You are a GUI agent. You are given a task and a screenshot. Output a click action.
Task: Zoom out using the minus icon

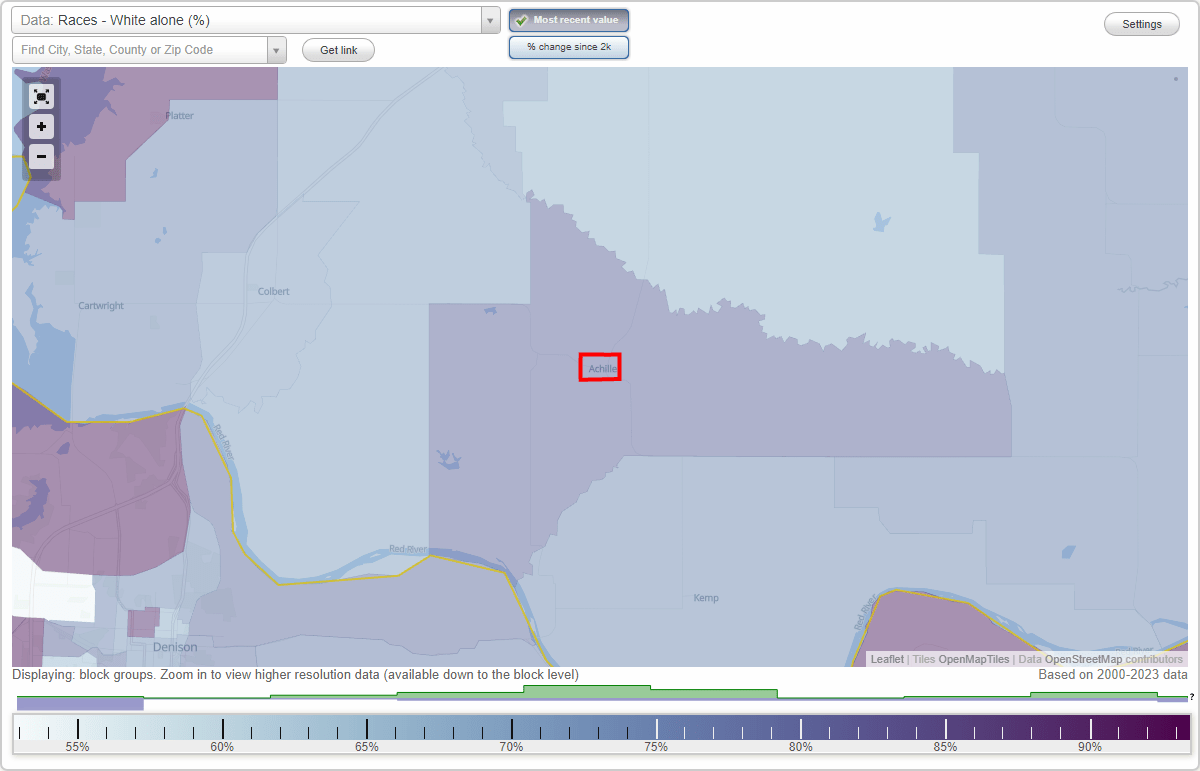(41, 156)
